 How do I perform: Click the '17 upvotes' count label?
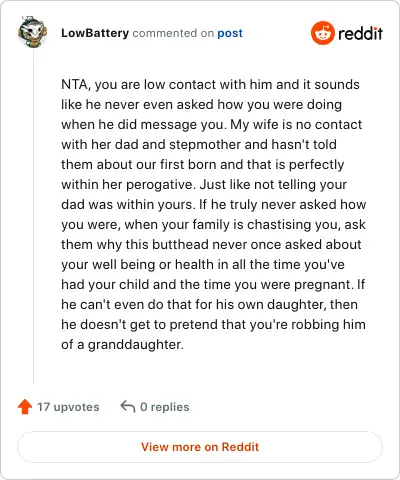[x=68, y=407]
